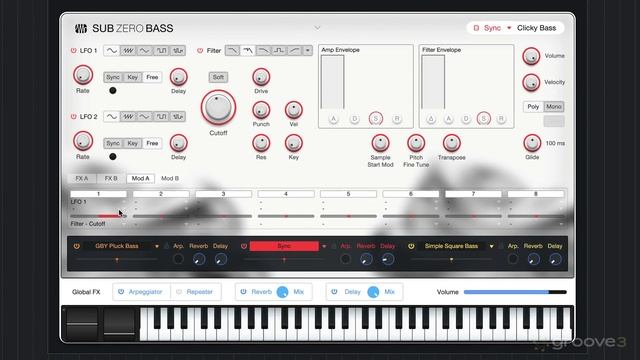The image size is (640, 360).
Task: Select modulation slot 8 header
Action: (x=536, y=194)
